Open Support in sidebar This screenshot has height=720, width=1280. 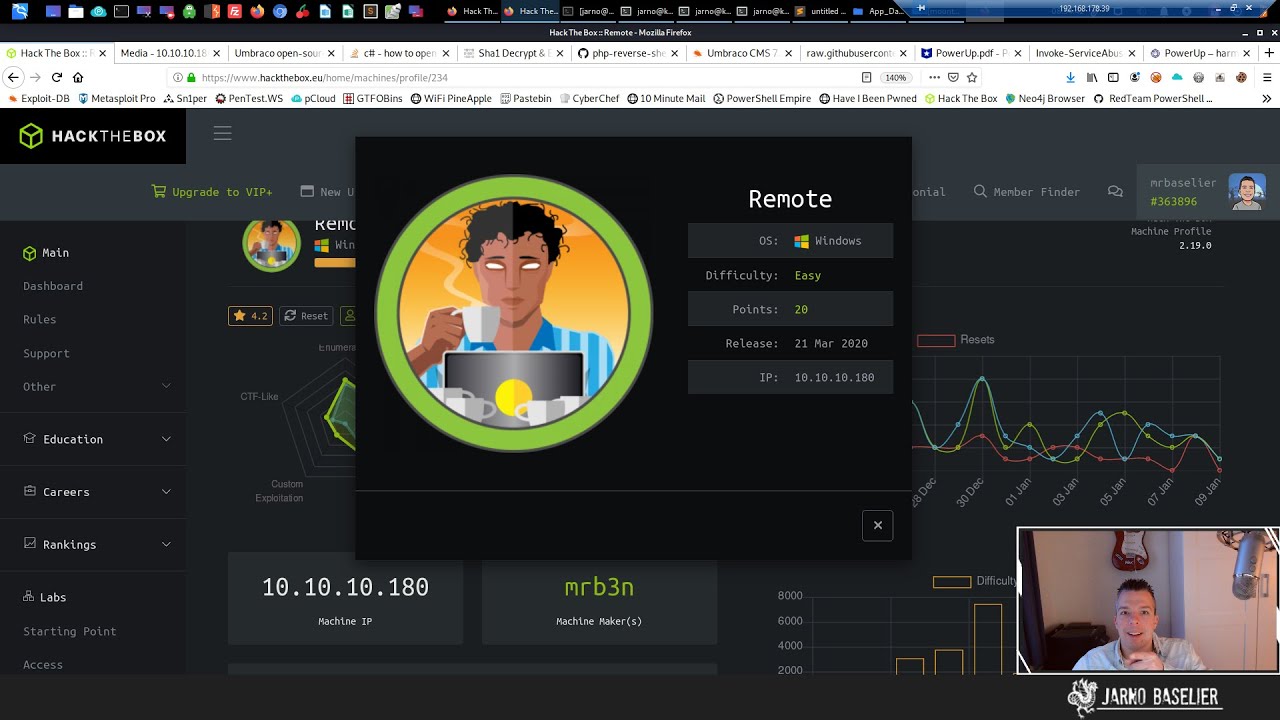click(46, 353)
